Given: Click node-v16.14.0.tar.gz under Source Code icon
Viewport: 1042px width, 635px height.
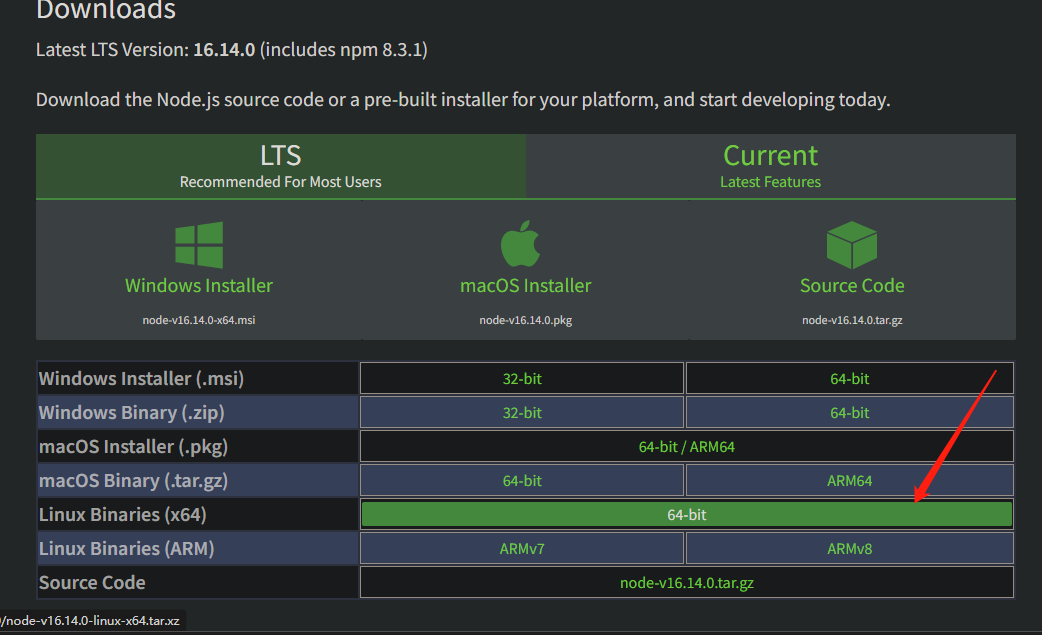Looking at the screenshot, I should tap(852, 320).
